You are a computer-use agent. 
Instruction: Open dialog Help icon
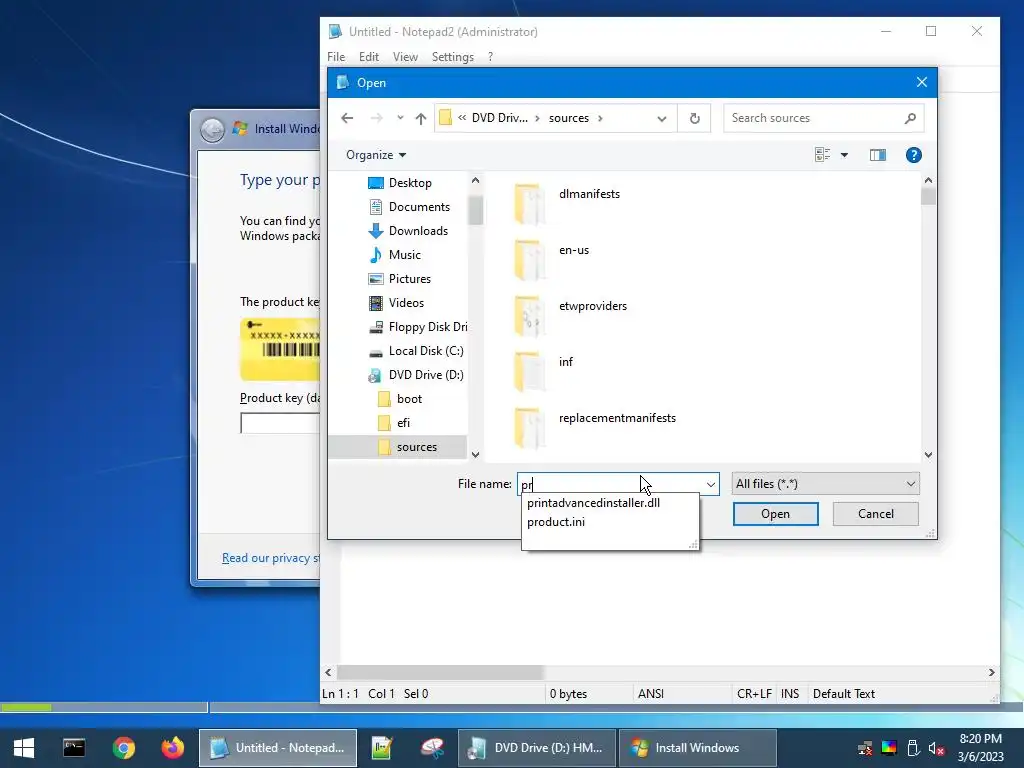click(x=913, y=155)
